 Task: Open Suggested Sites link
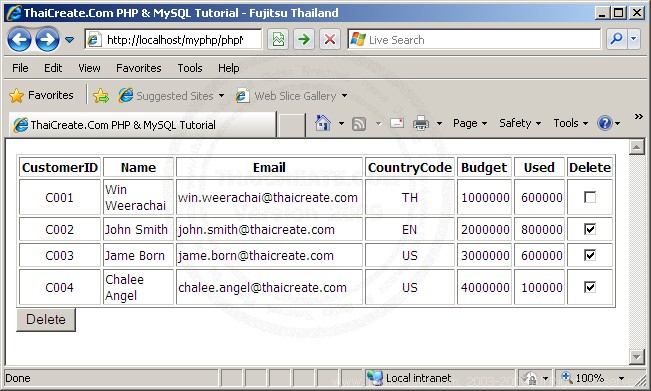pos(171,96)
